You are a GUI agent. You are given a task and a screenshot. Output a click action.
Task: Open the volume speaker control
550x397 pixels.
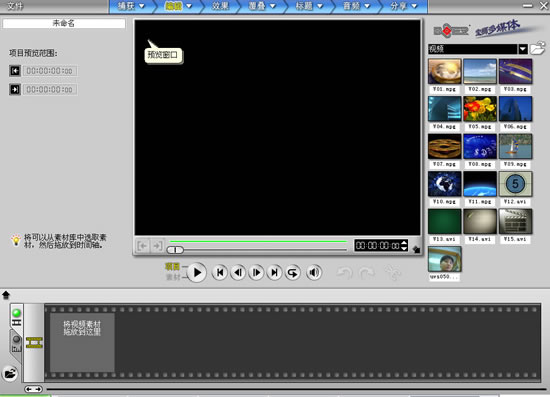(x=314, y=272)
